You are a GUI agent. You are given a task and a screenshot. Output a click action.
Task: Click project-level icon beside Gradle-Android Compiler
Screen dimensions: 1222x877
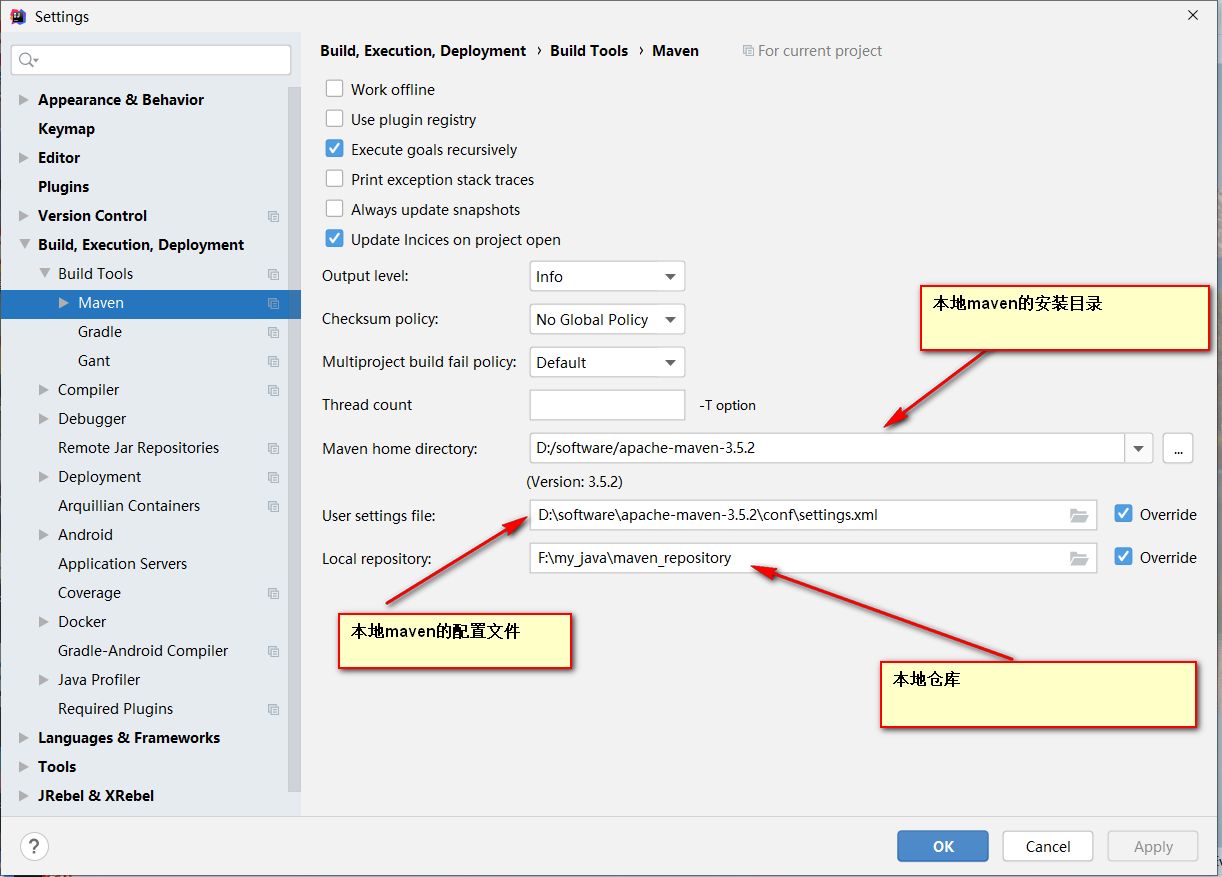274,651
